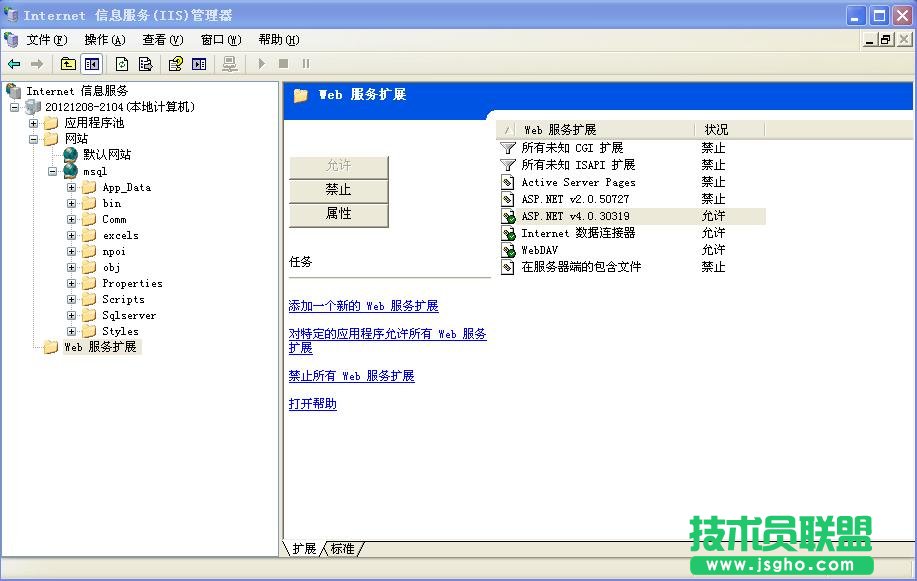Select the Up One Level folder icon
917x581 pixels.
tap(66, 63)
